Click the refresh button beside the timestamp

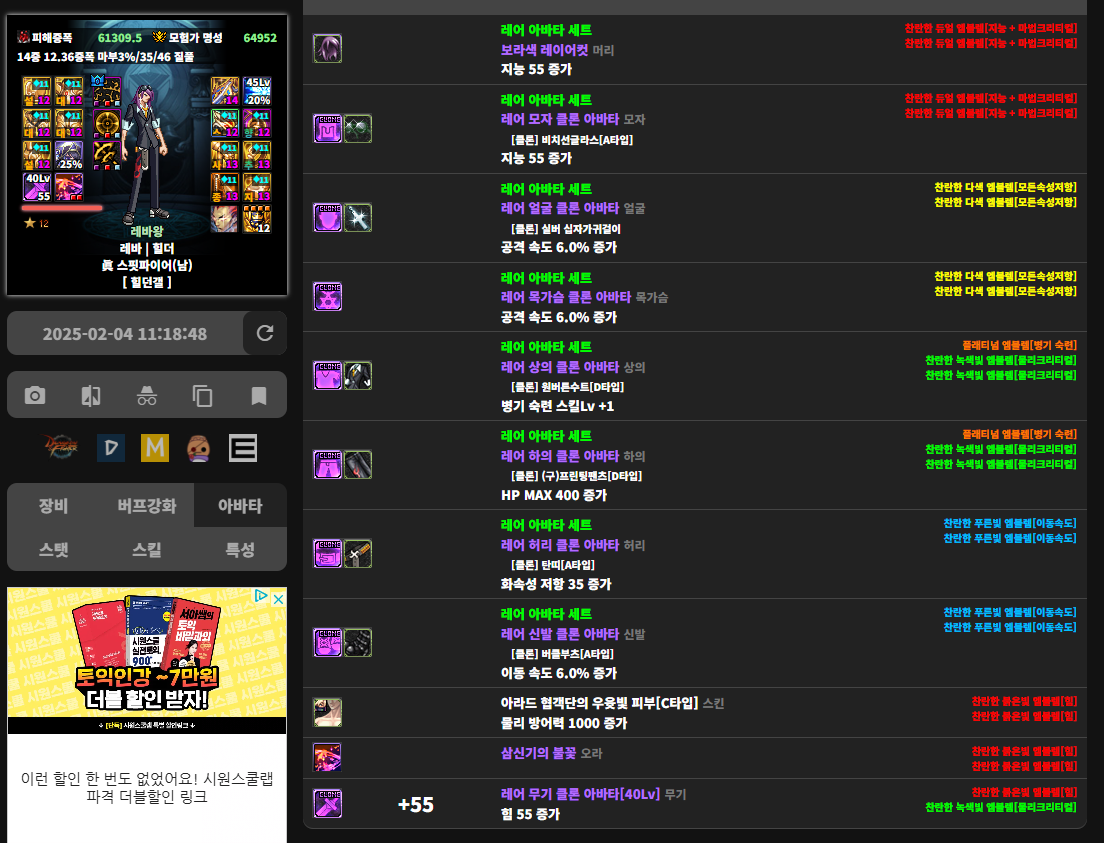coord(265,333)
